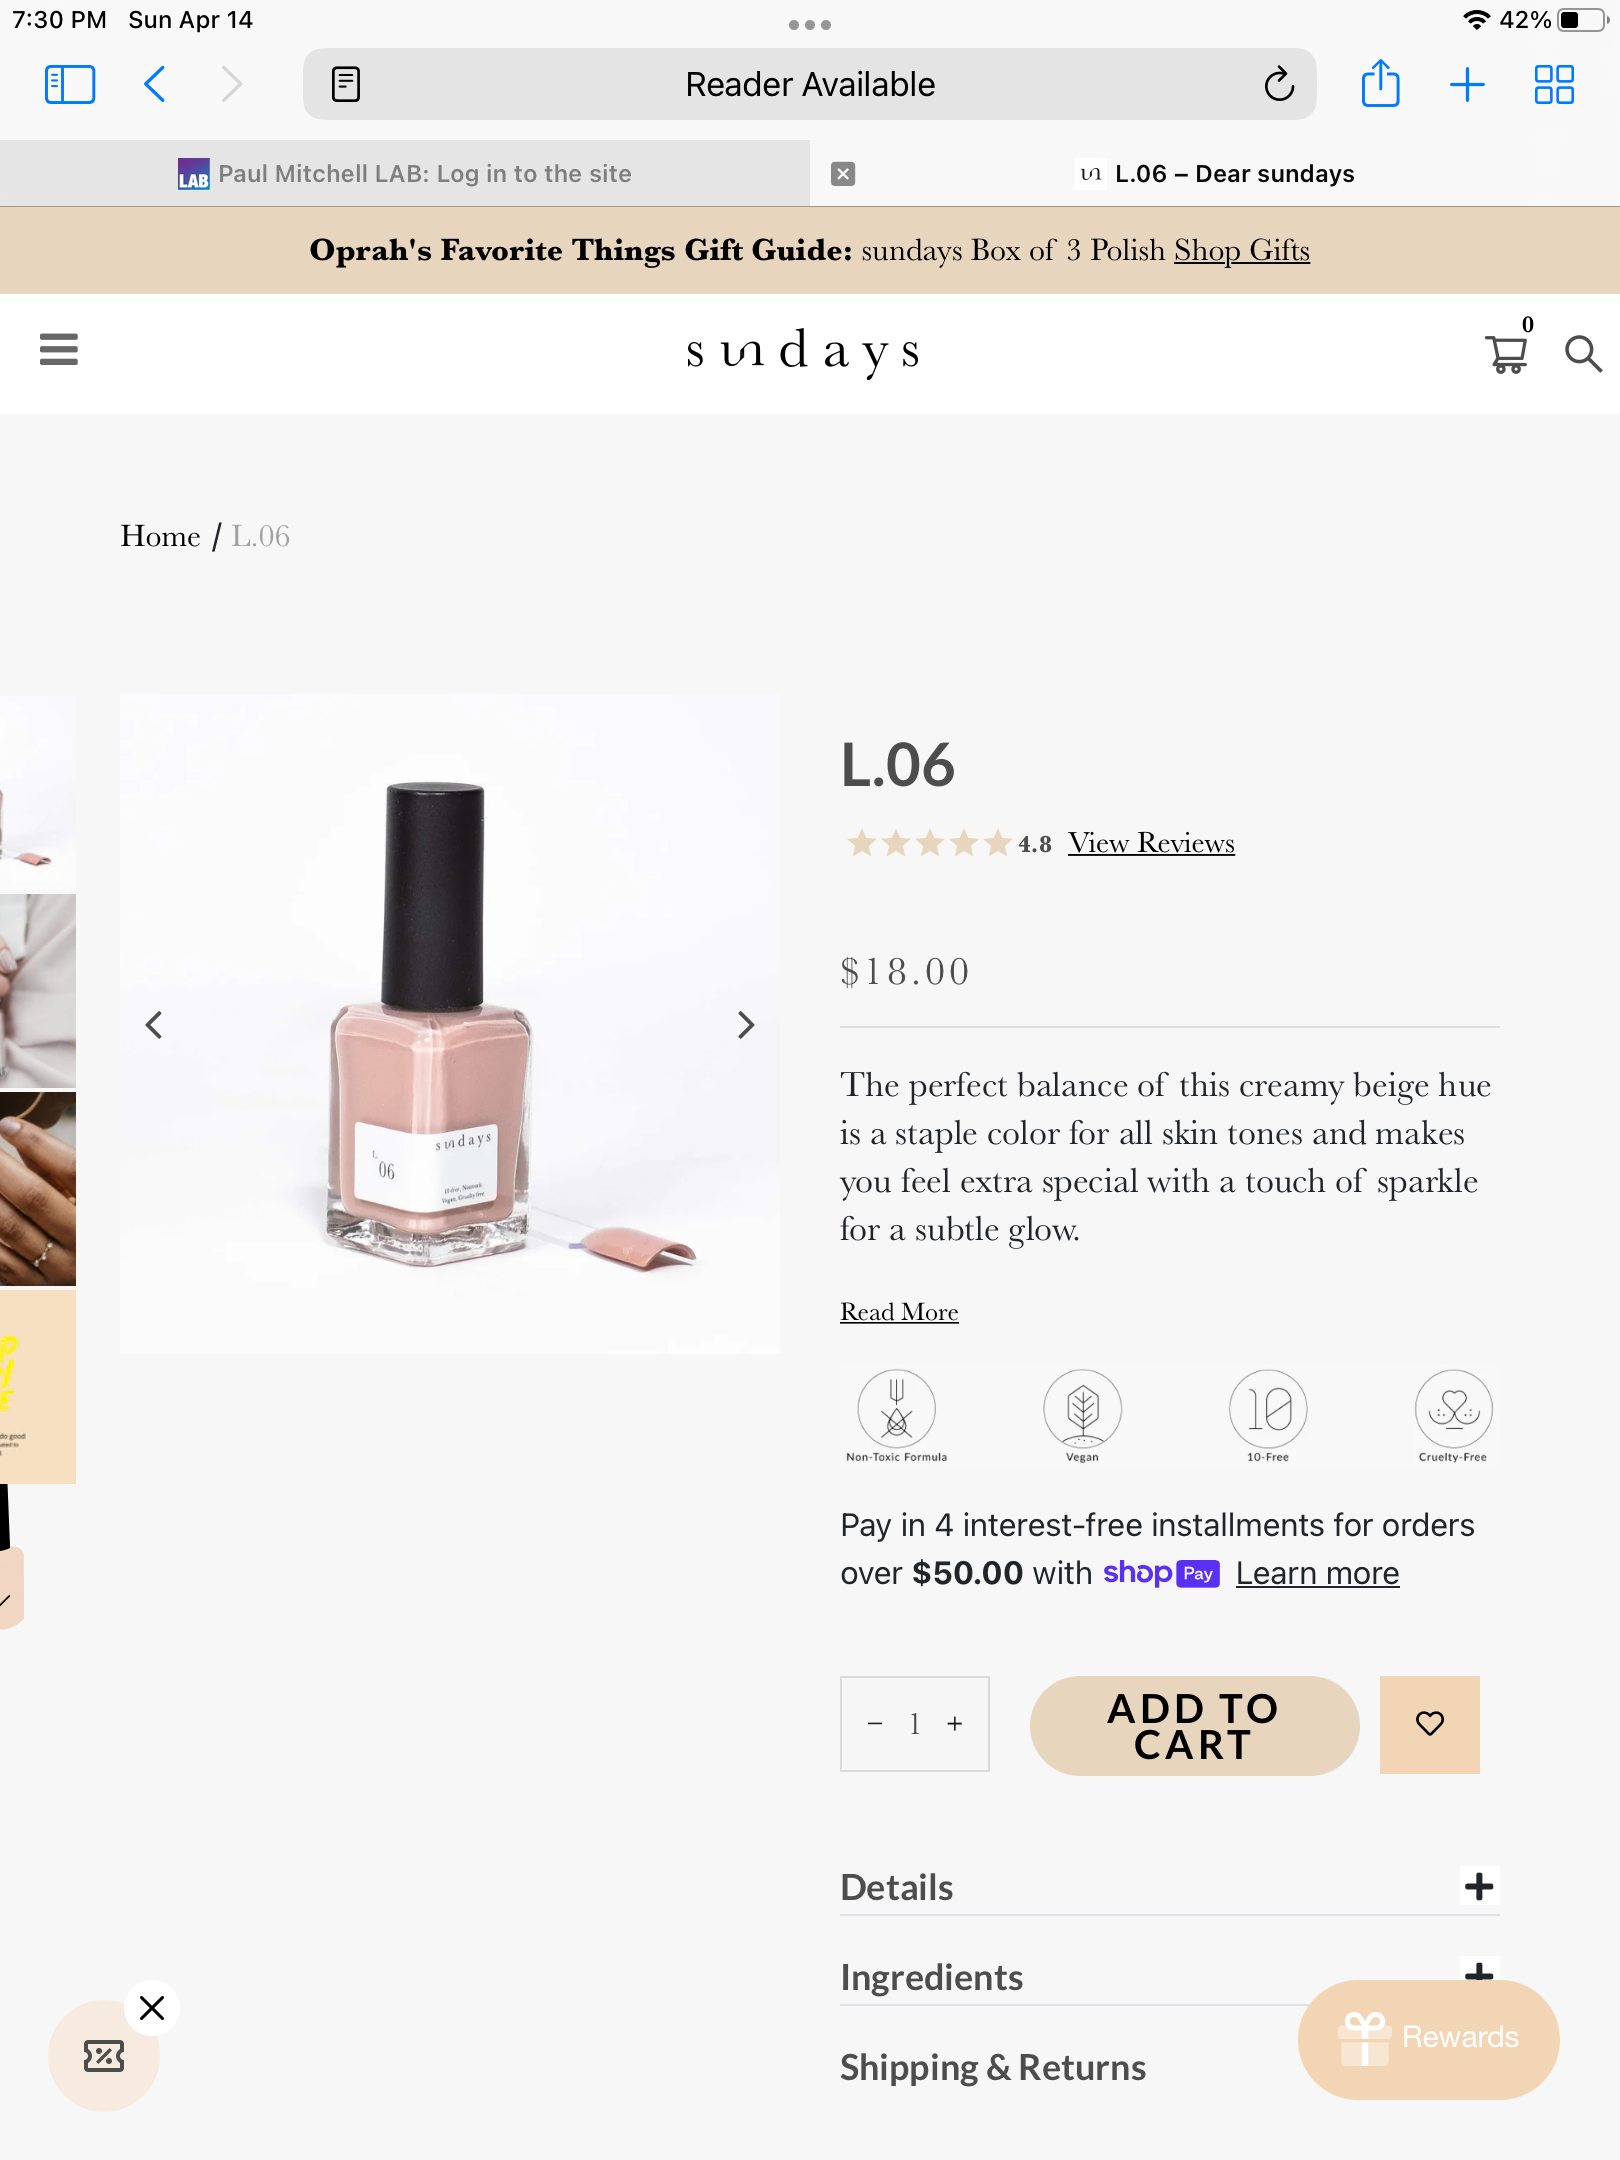Switch to Paul Mitchell LAB tab
The height and width of the screenshot is (2160, 1620).
point(405,174)
